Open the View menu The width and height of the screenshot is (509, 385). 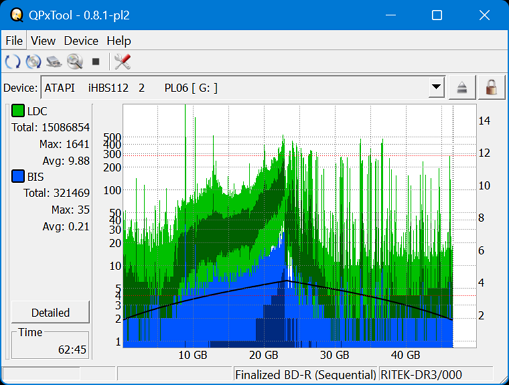point(43,41)
